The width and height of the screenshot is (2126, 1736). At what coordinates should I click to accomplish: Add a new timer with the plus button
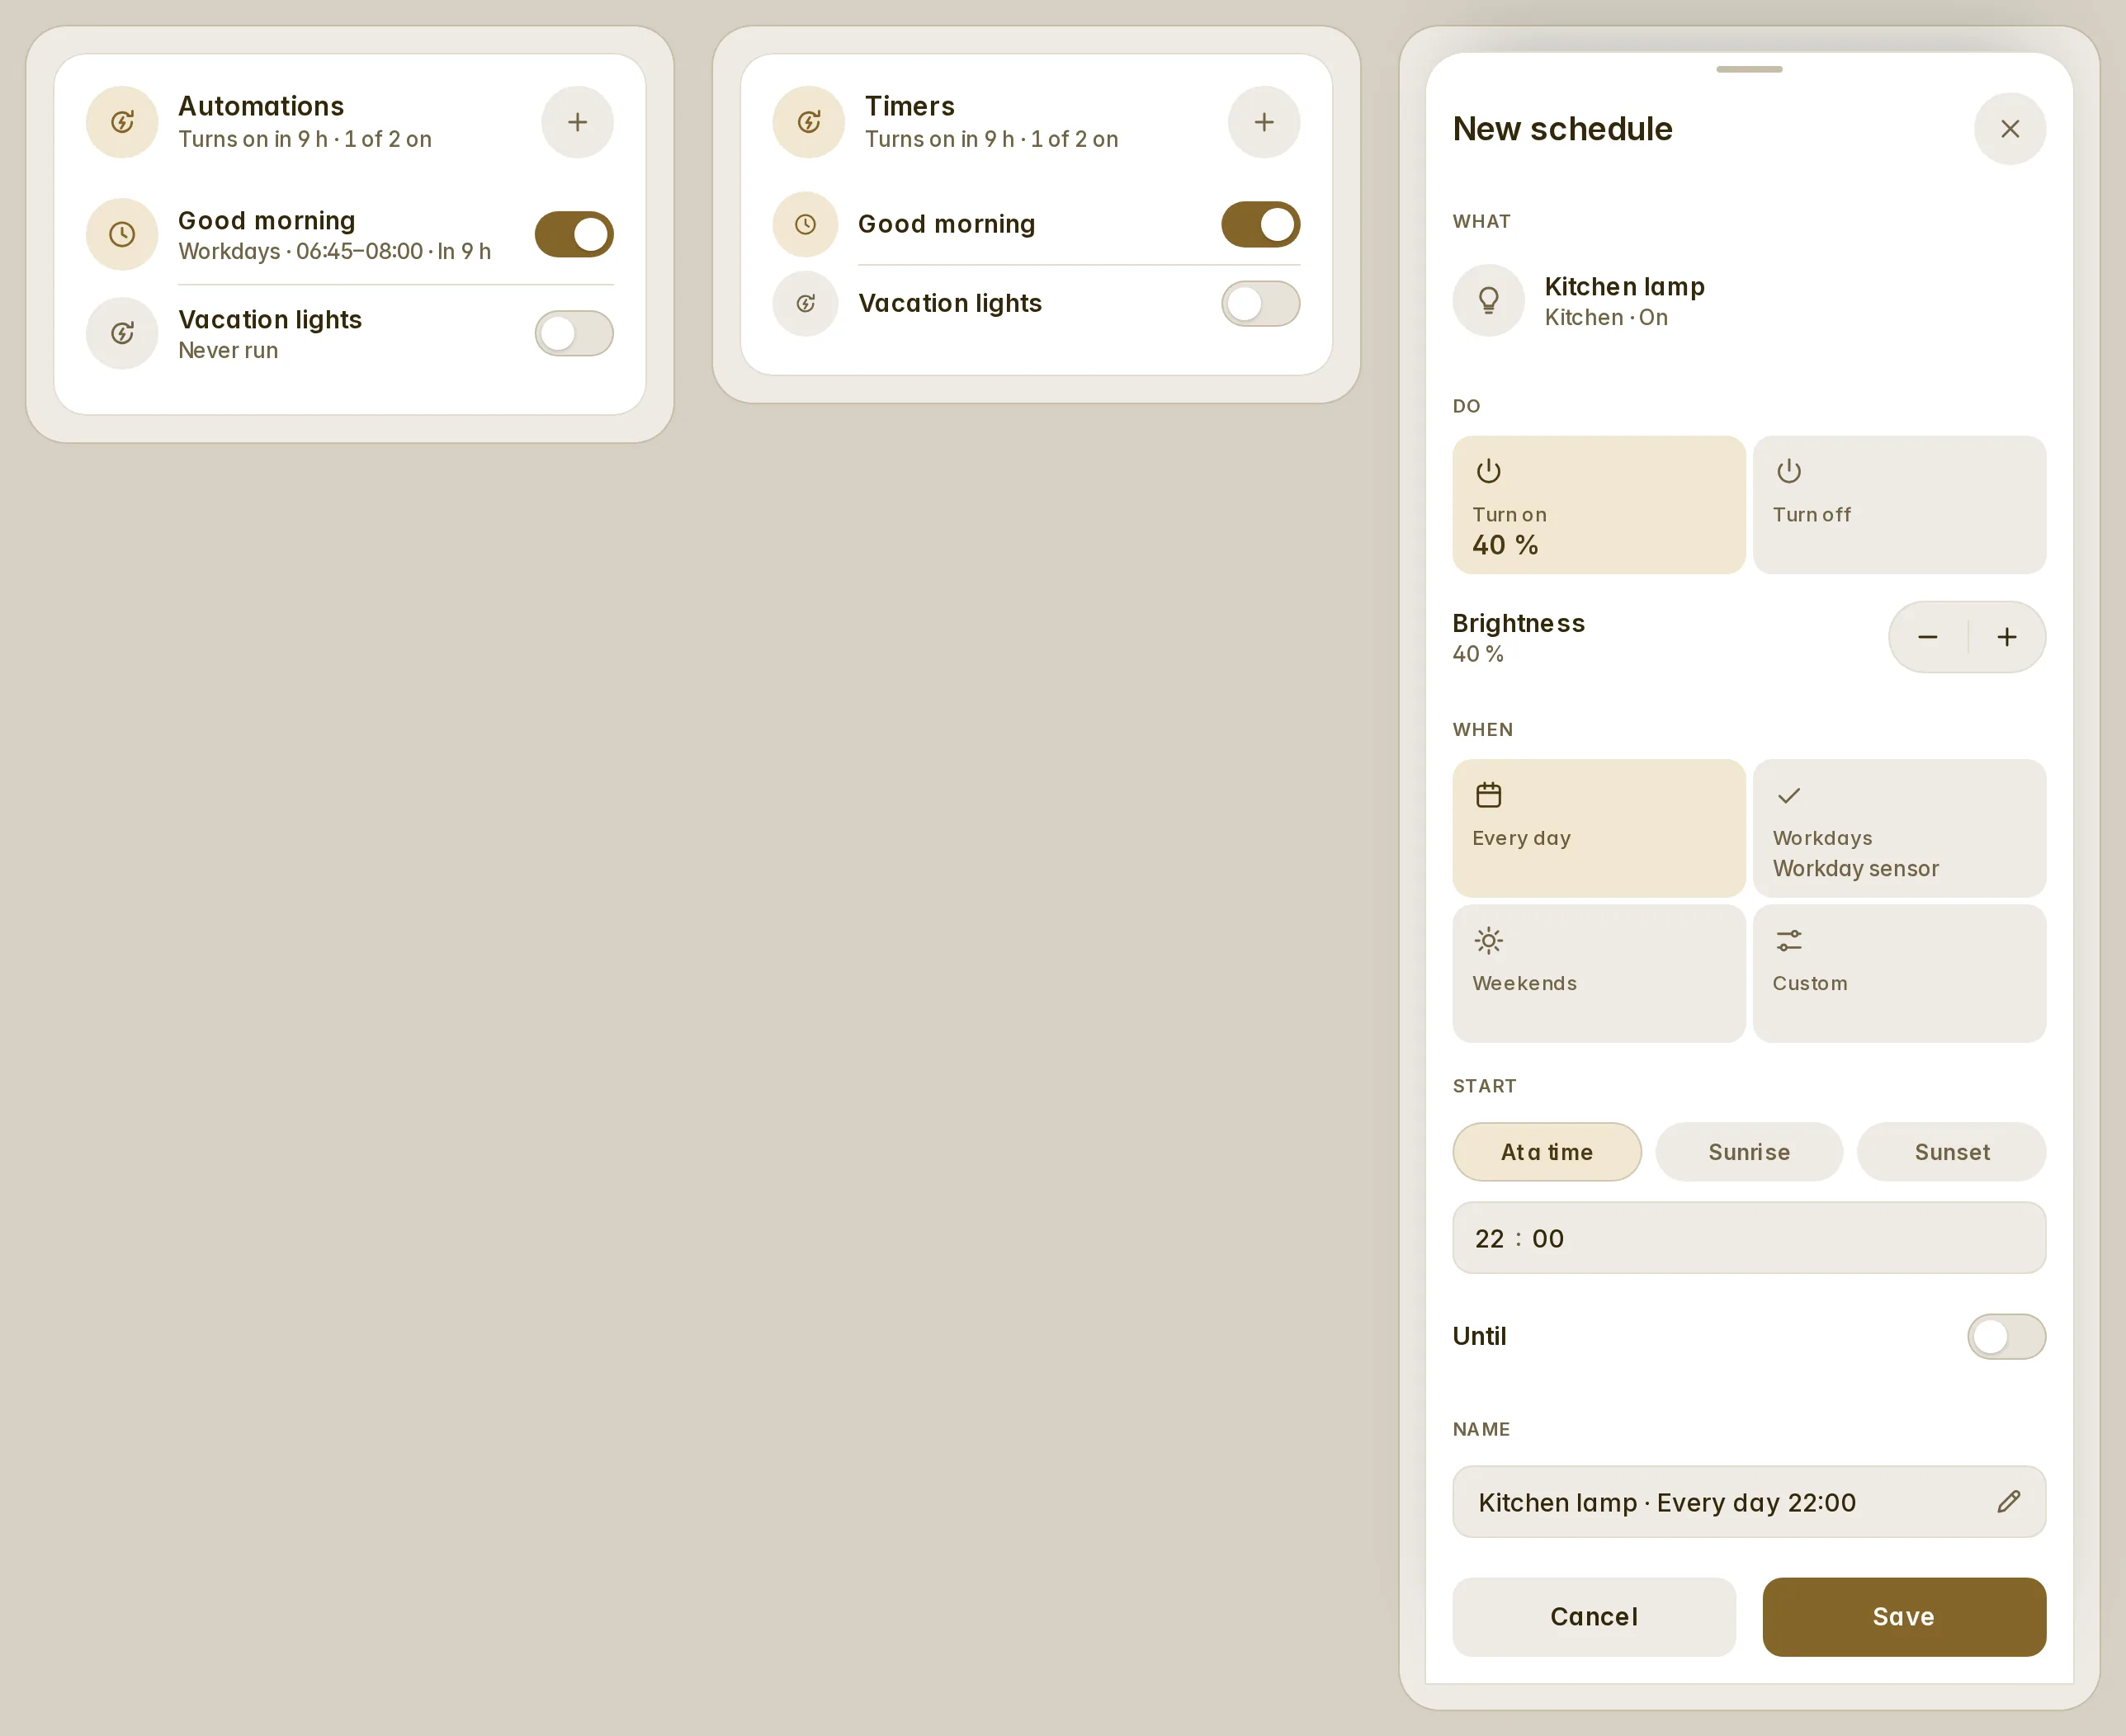click(x=1264, y=122)
